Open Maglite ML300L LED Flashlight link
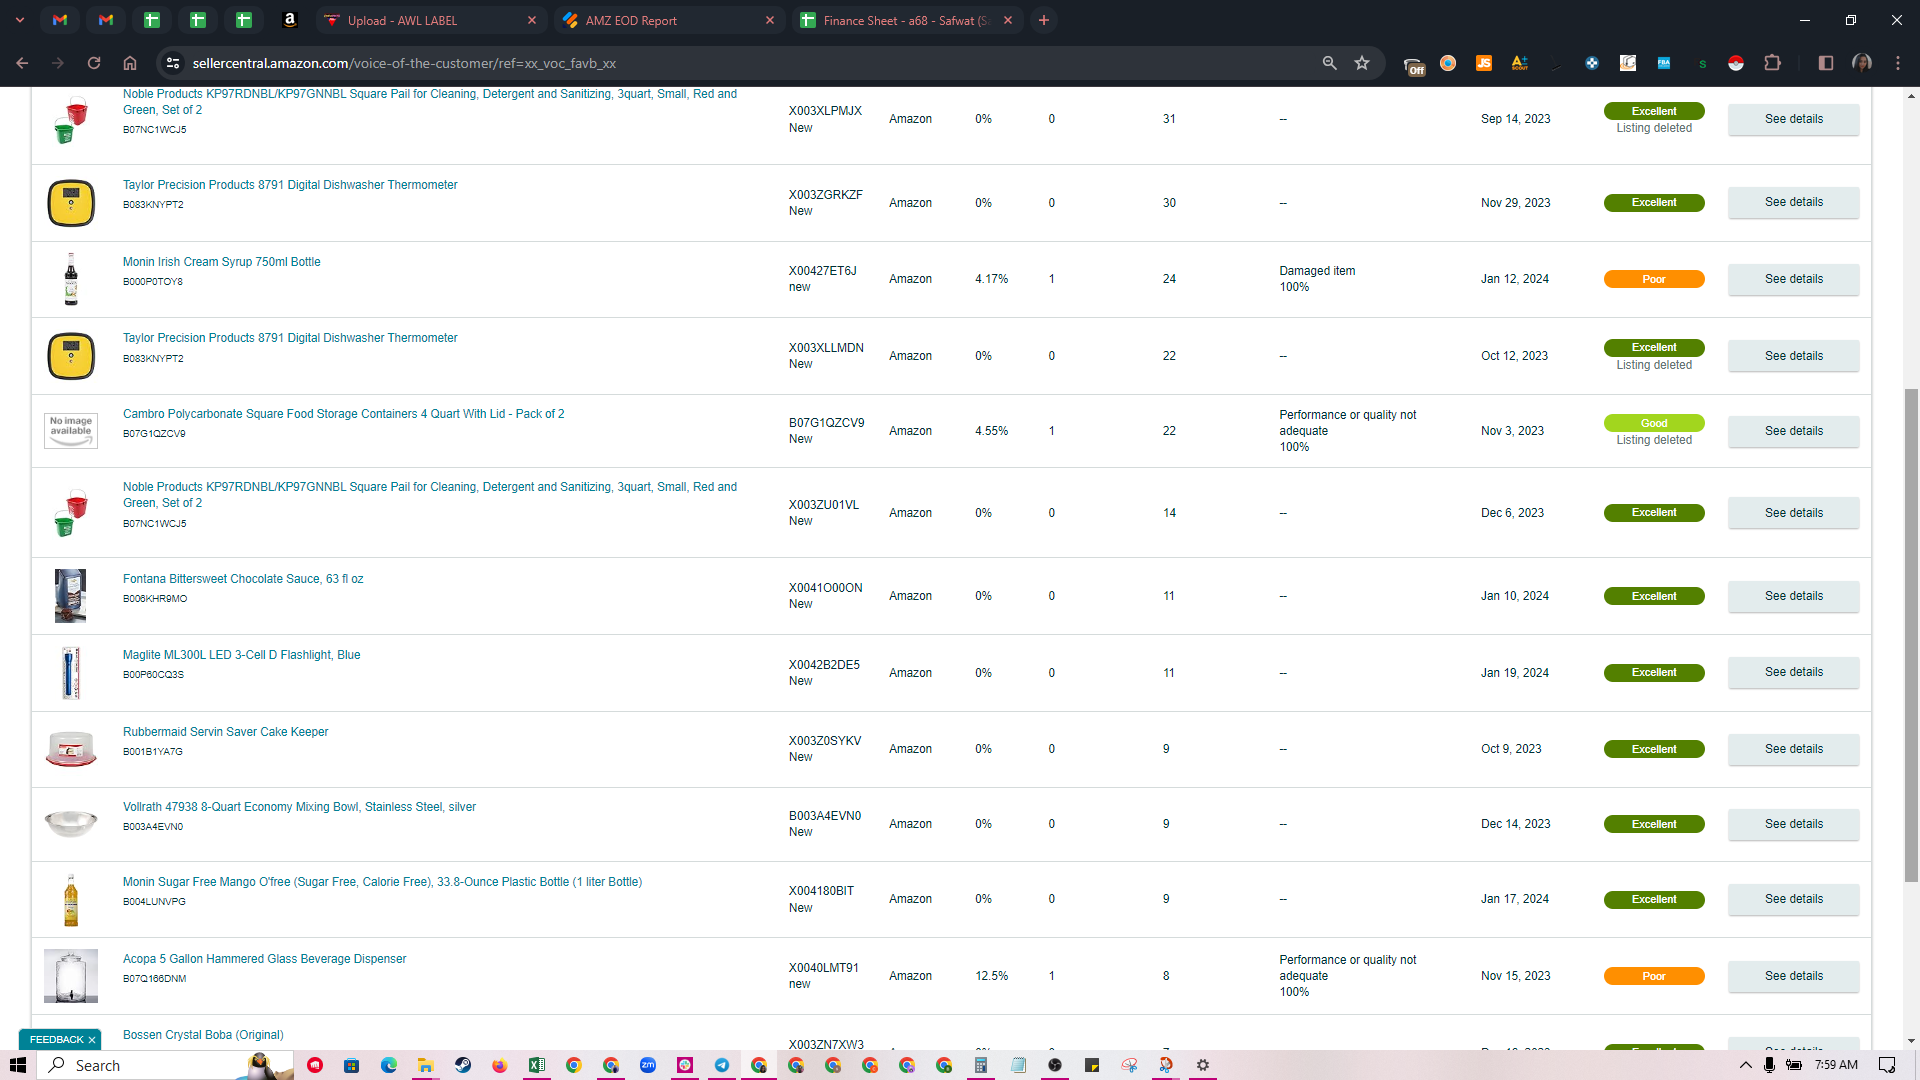The height and width of the screenshot is (1080, 1920). coord(242,655)
